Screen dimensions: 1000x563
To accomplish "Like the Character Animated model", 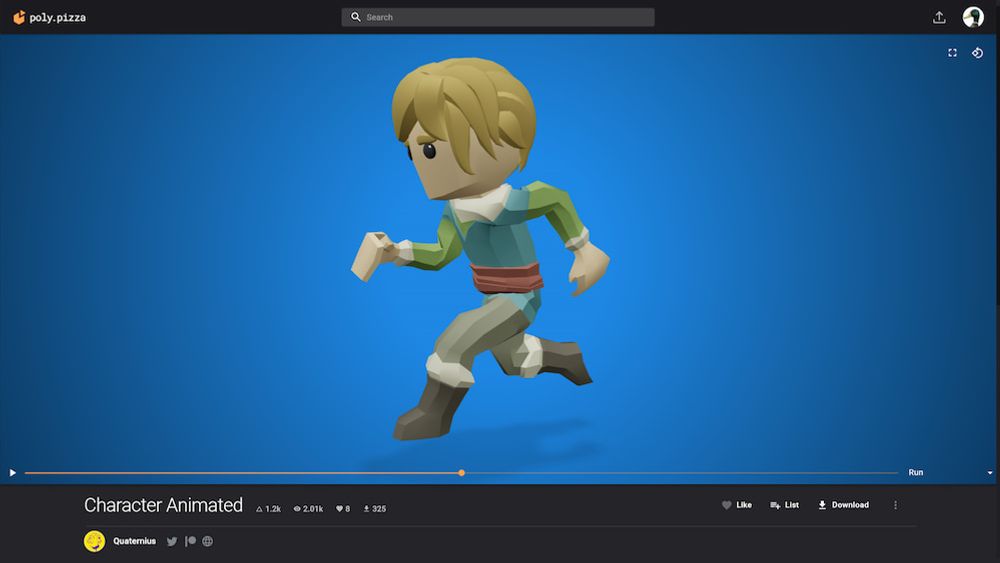I will coord(737,505).
